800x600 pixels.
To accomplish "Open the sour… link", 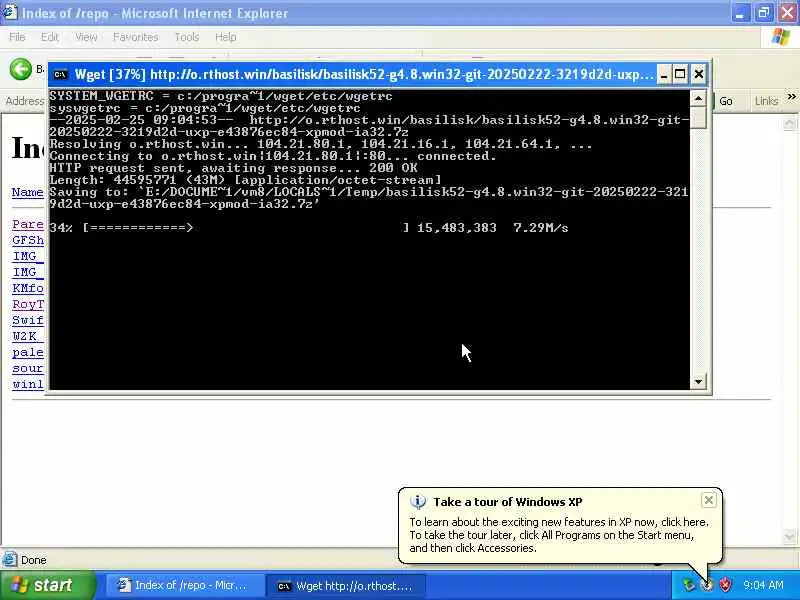I will [28, 368].
